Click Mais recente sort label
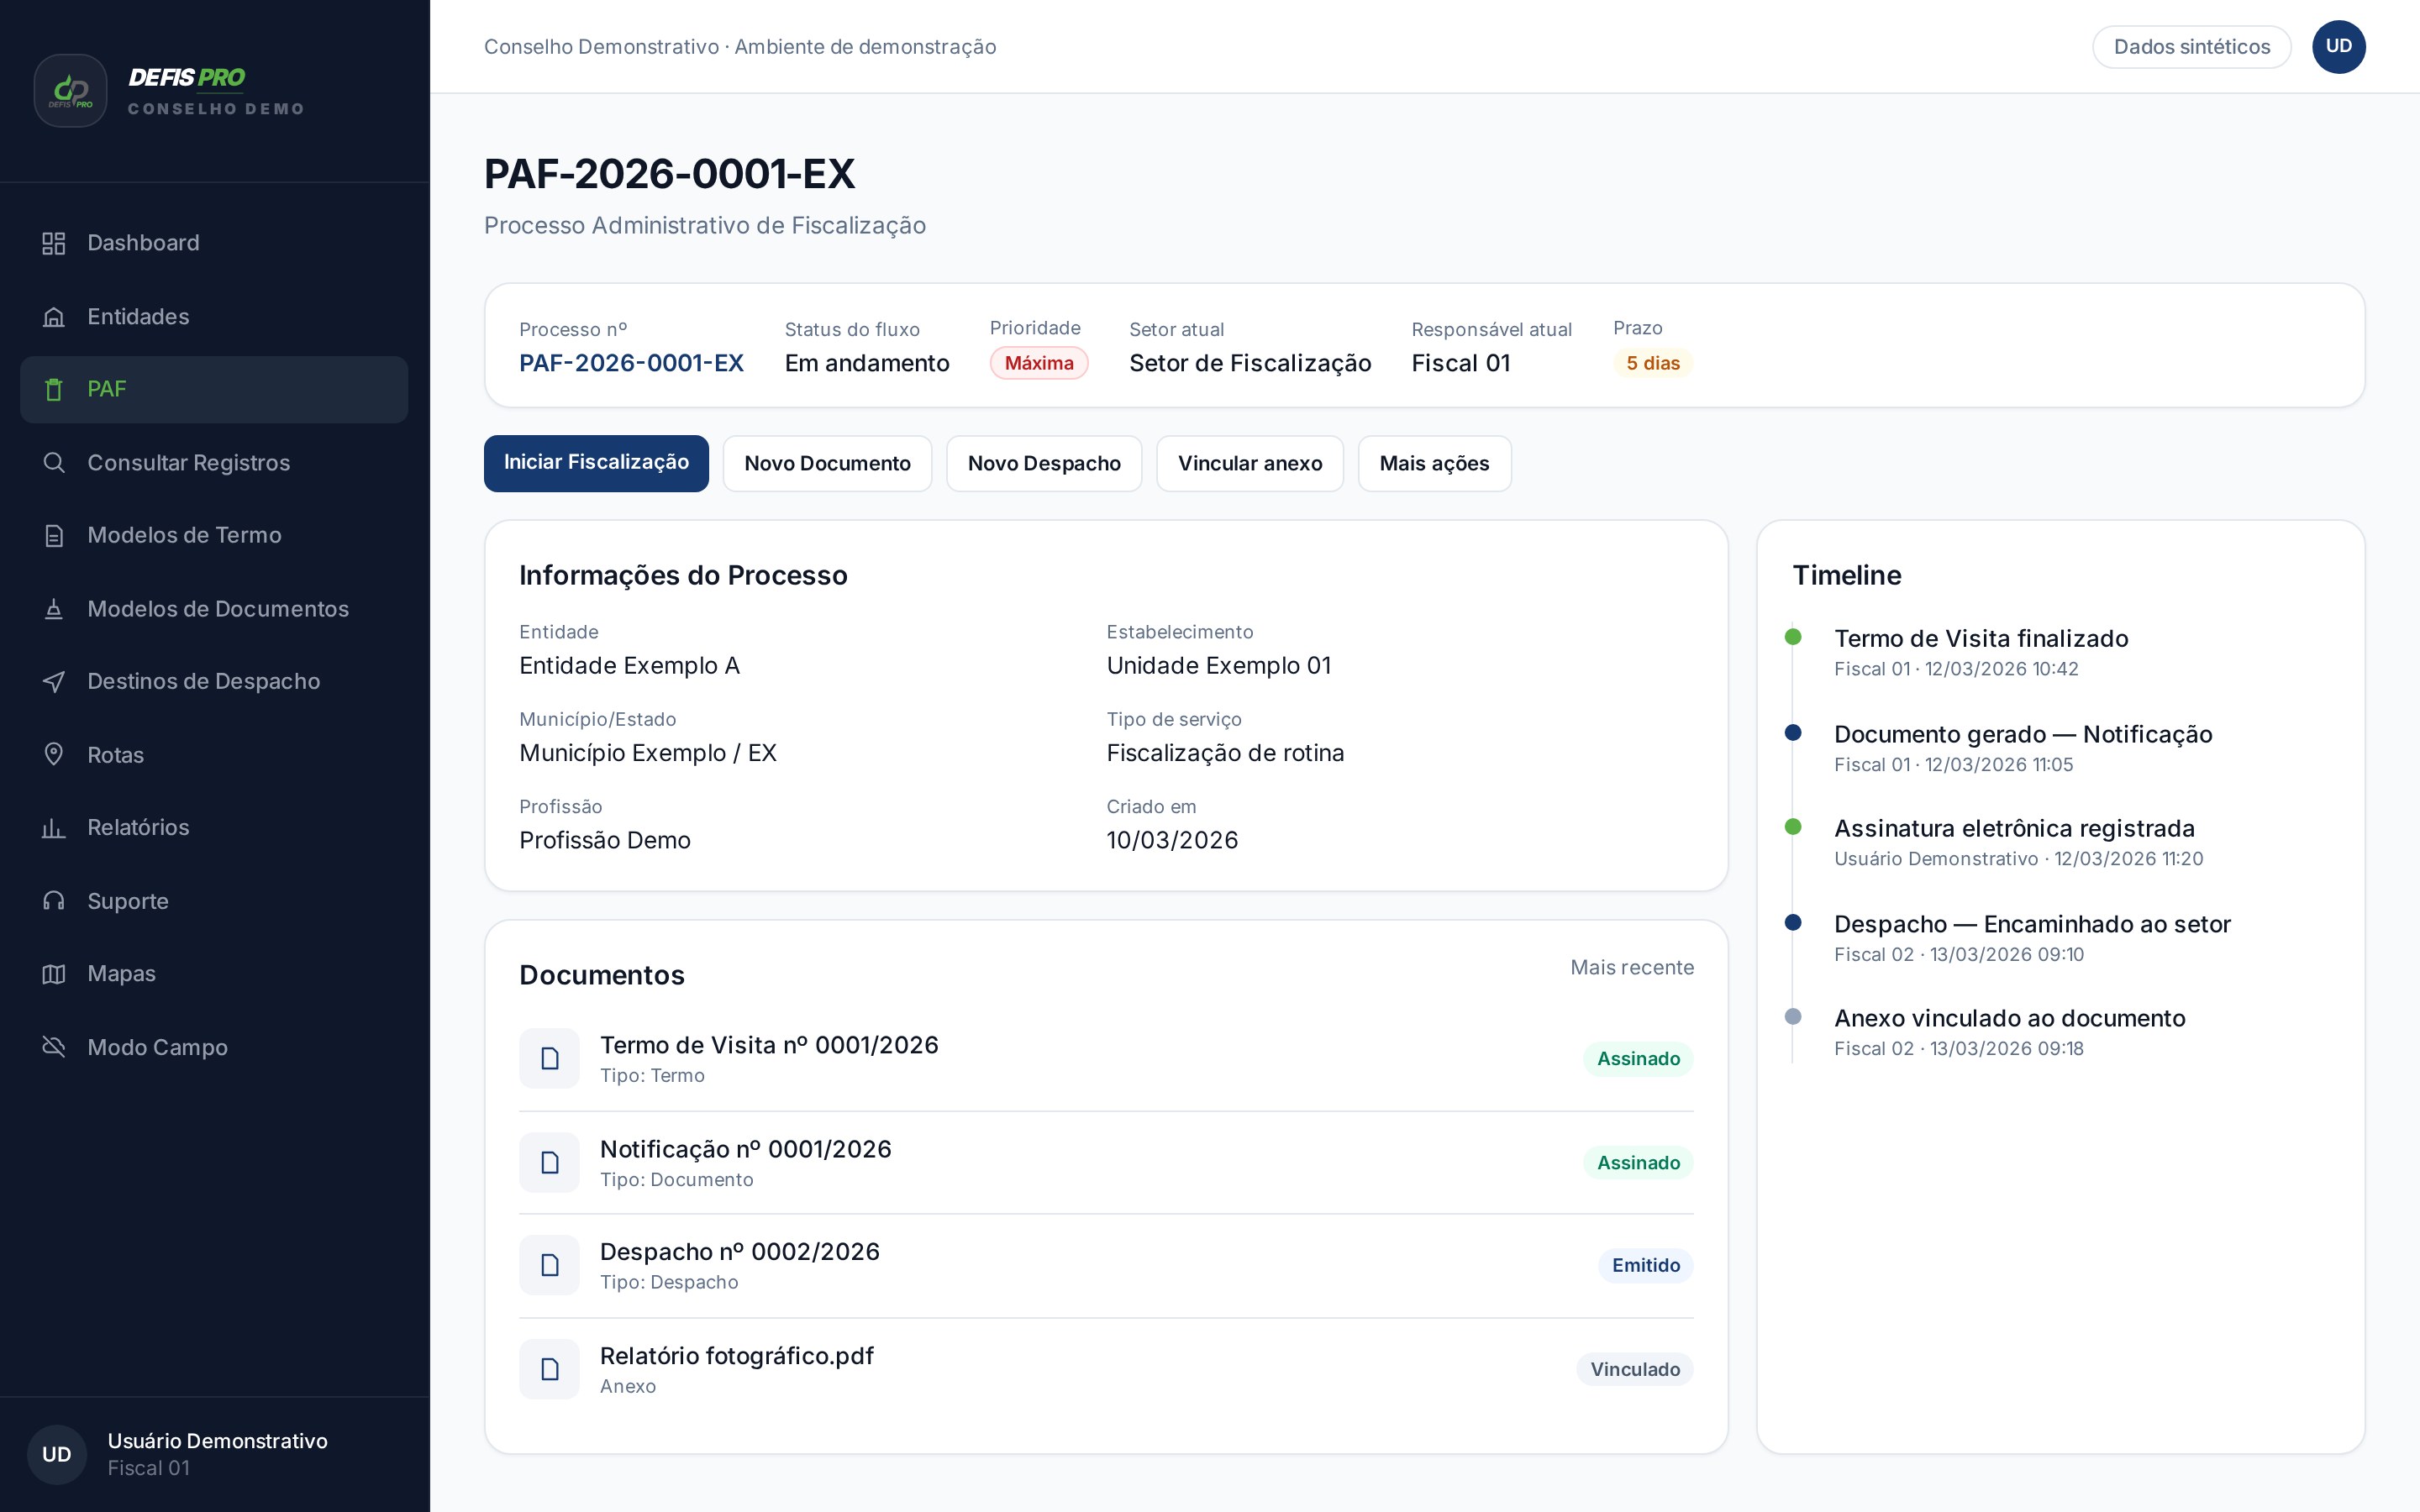This screenshot has height=1512, width=2420. [1632, 967]
